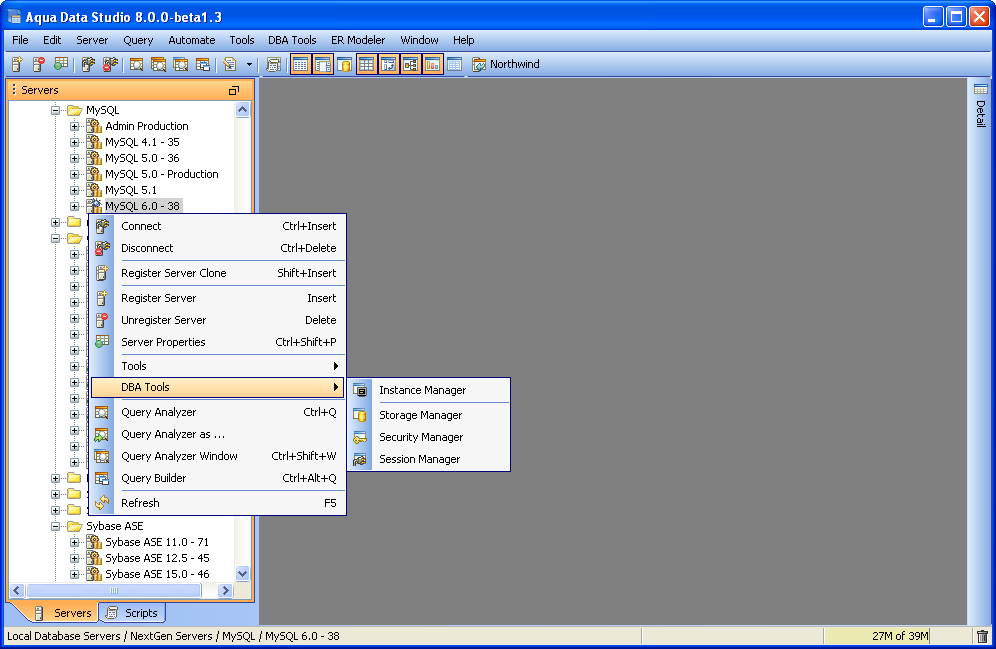Image resolution: width=996 pixels, height=649 pixels.
Task: Toggle the highlighted table grid toolbar button
Action: point(367,64)
